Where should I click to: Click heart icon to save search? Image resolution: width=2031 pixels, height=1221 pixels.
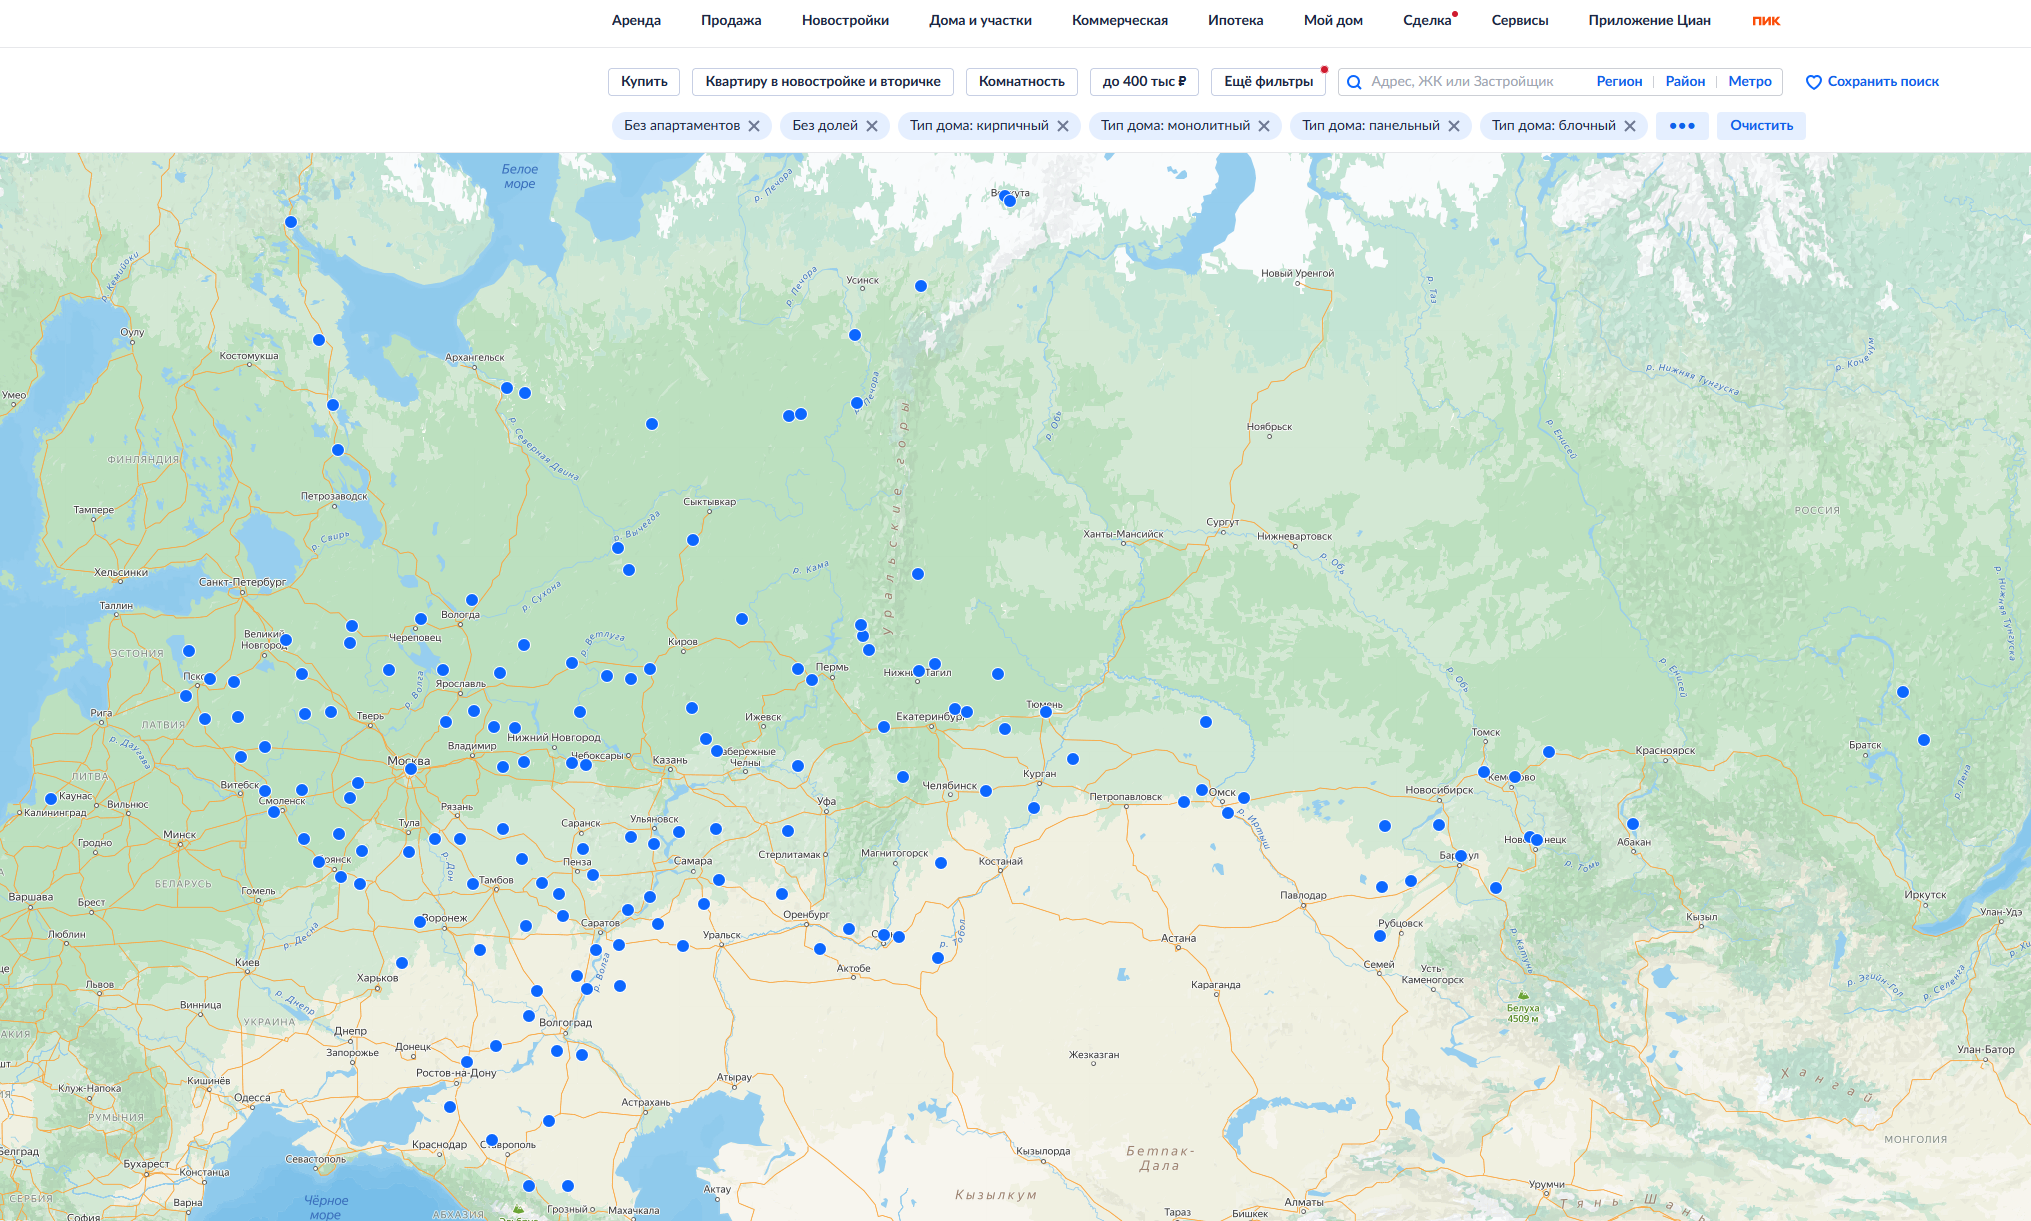click(1813, 82)
